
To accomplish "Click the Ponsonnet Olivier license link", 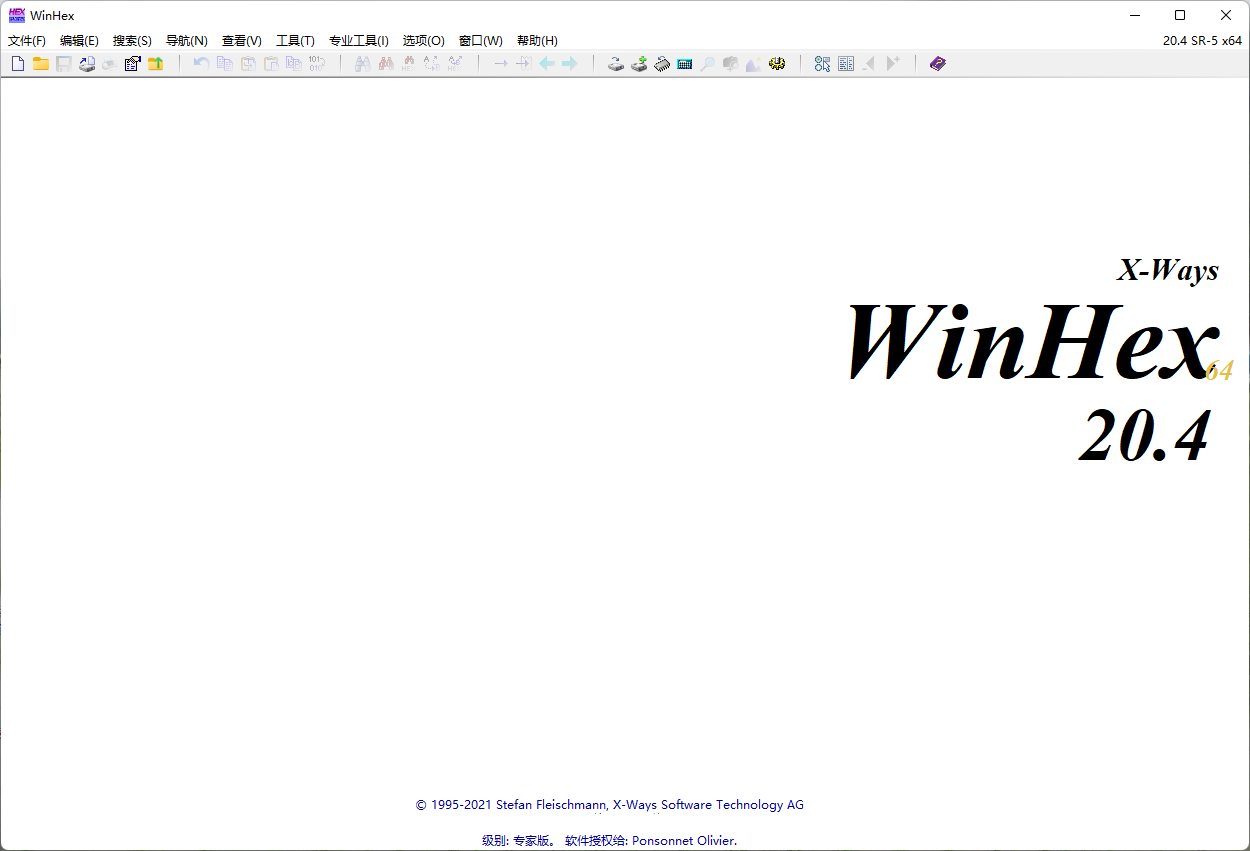I will 683,840.
